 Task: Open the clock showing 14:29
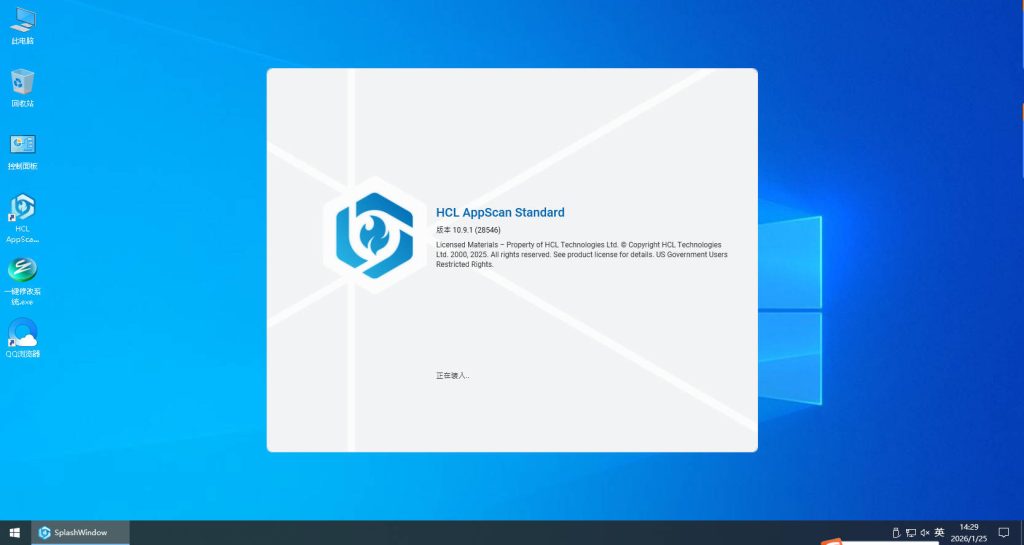pyautogui.click(x=969, y=533)
